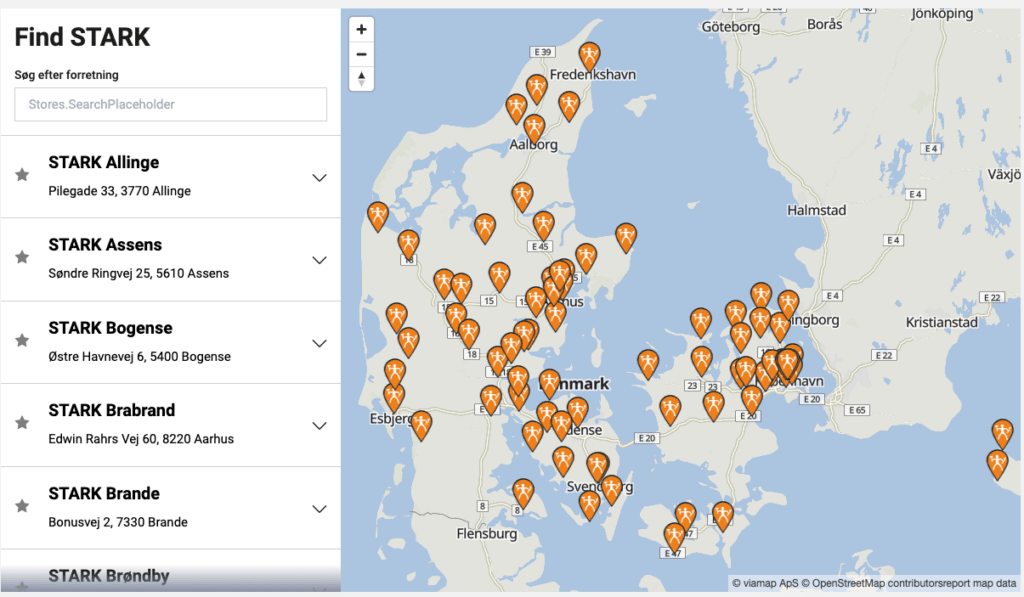Favorite the STARK Bogense store star
This screenshot has height=597, width=1024.
tap(22, 340)
